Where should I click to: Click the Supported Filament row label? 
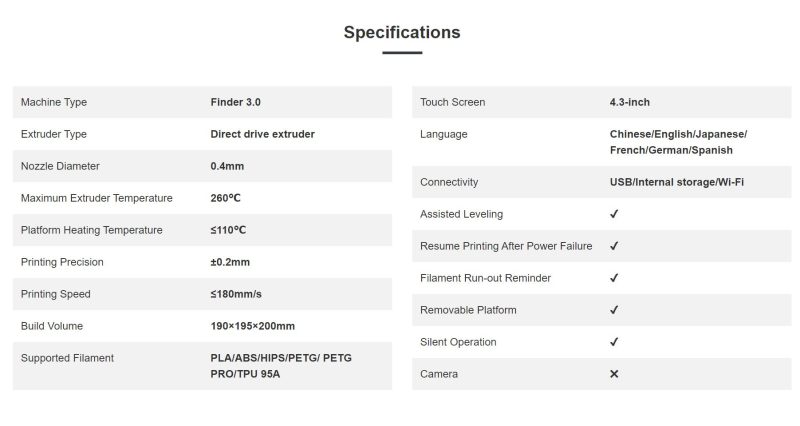click(x=67, y=358)
